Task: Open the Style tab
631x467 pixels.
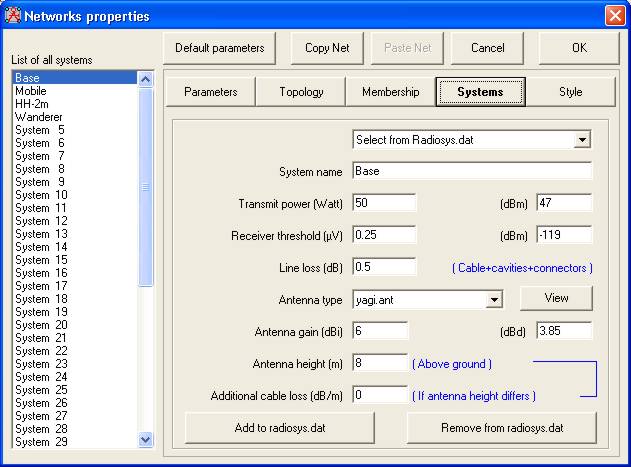Action: [571, 92]
